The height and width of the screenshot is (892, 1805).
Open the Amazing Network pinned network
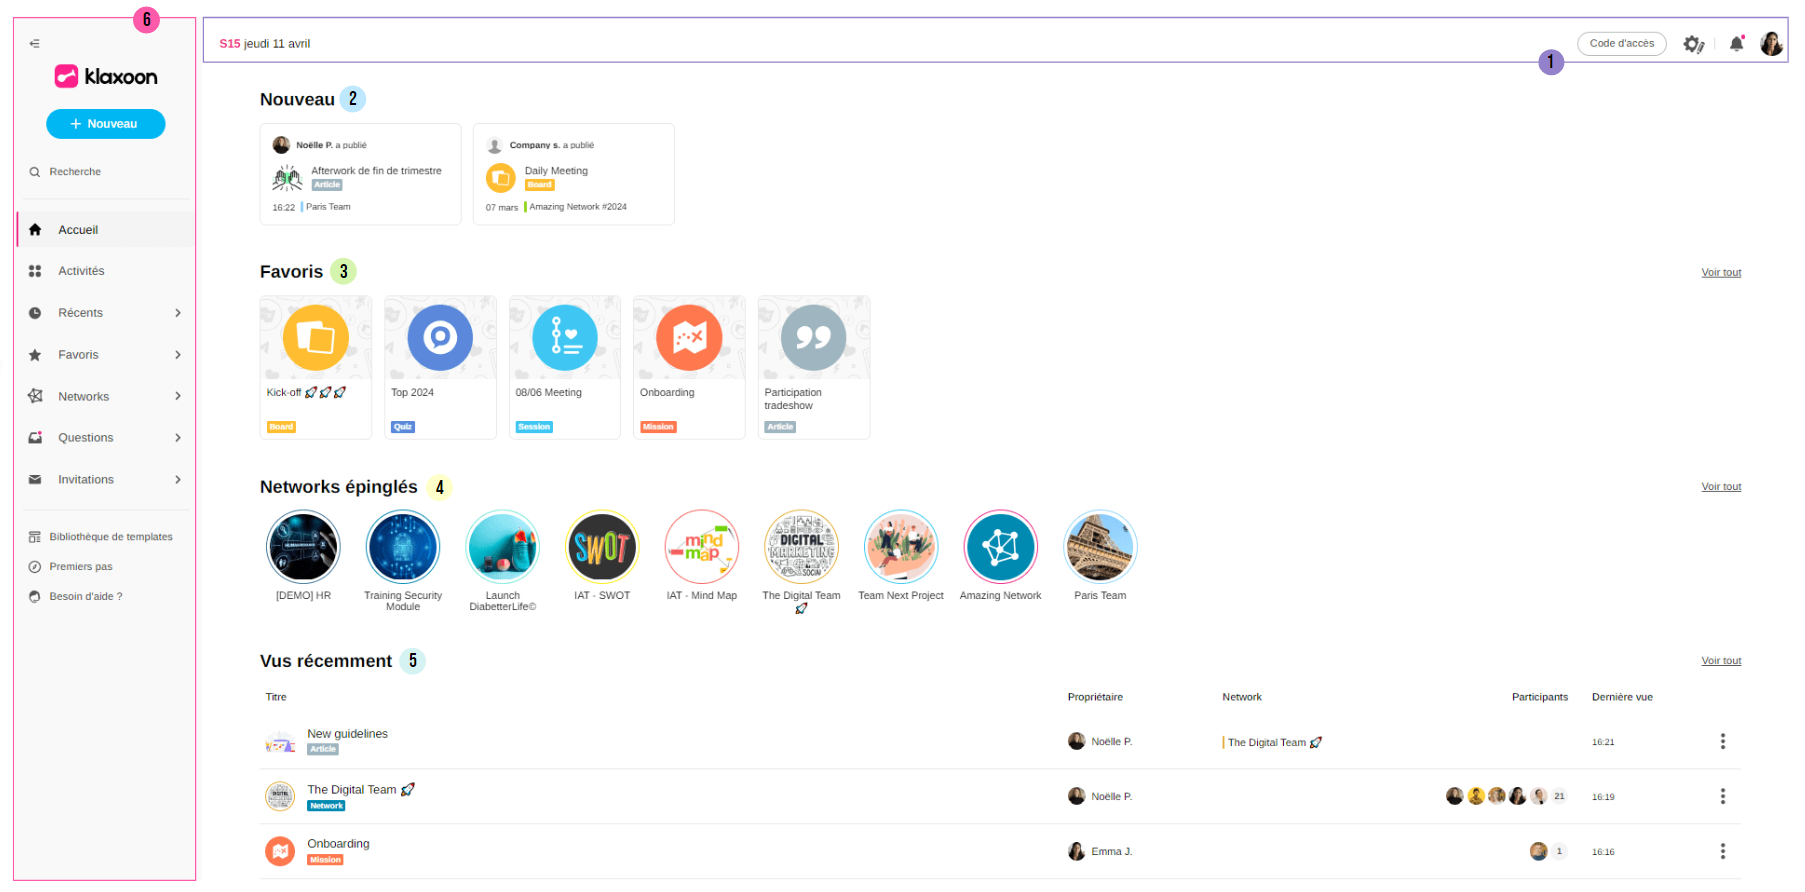[x=1000, y=547]
